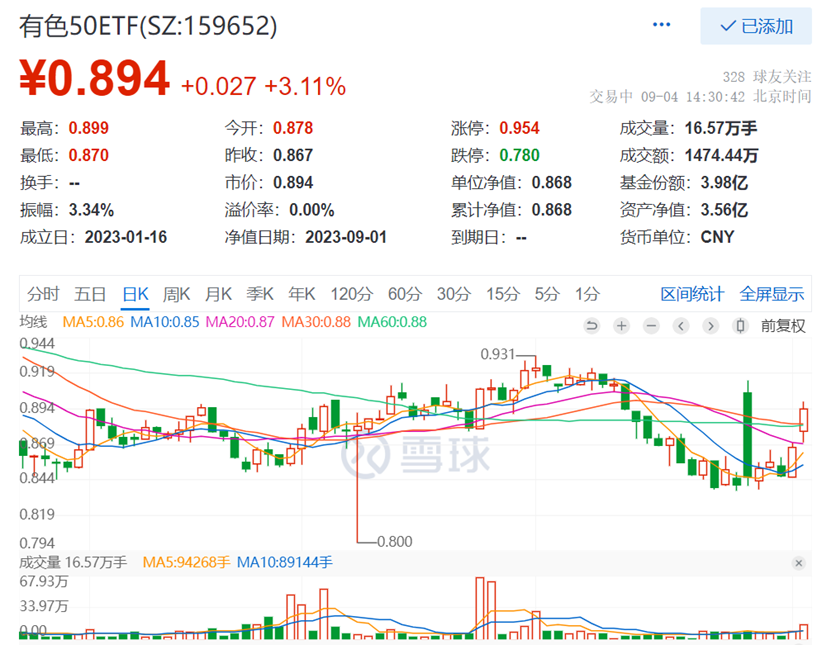
Task: Switch to the 1分 interval tab
Action: click(587, 294)
